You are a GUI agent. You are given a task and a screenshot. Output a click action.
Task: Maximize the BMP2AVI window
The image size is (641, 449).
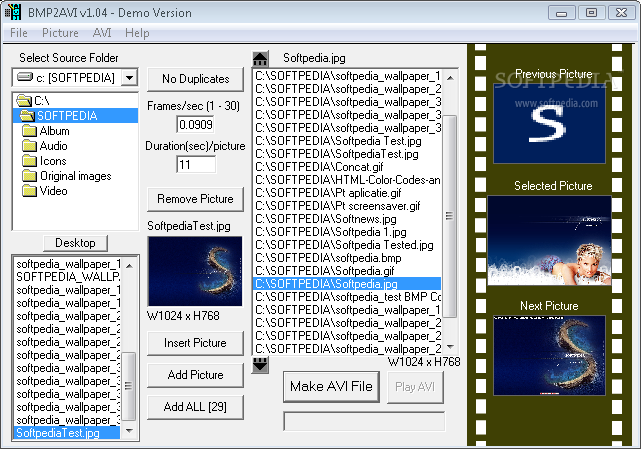(x=591, y=13)
